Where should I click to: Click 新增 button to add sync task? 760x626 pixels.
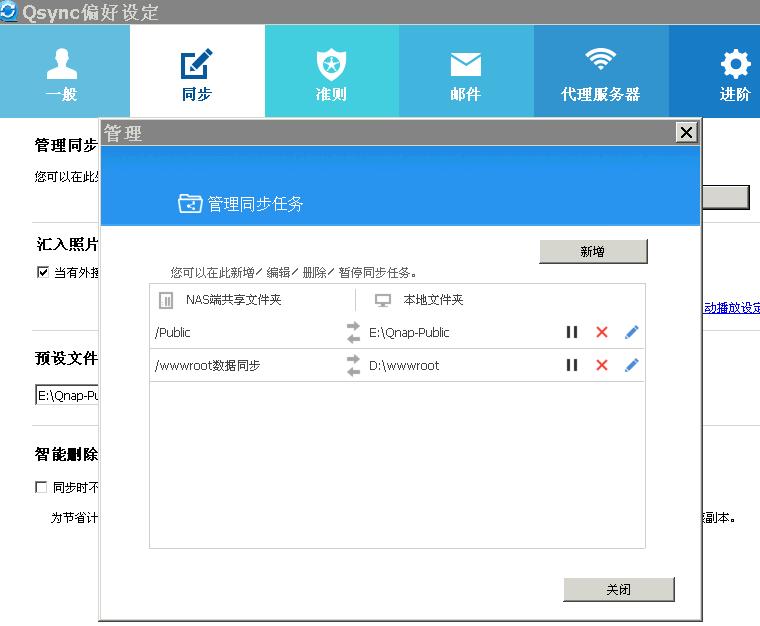coord(593,252)
